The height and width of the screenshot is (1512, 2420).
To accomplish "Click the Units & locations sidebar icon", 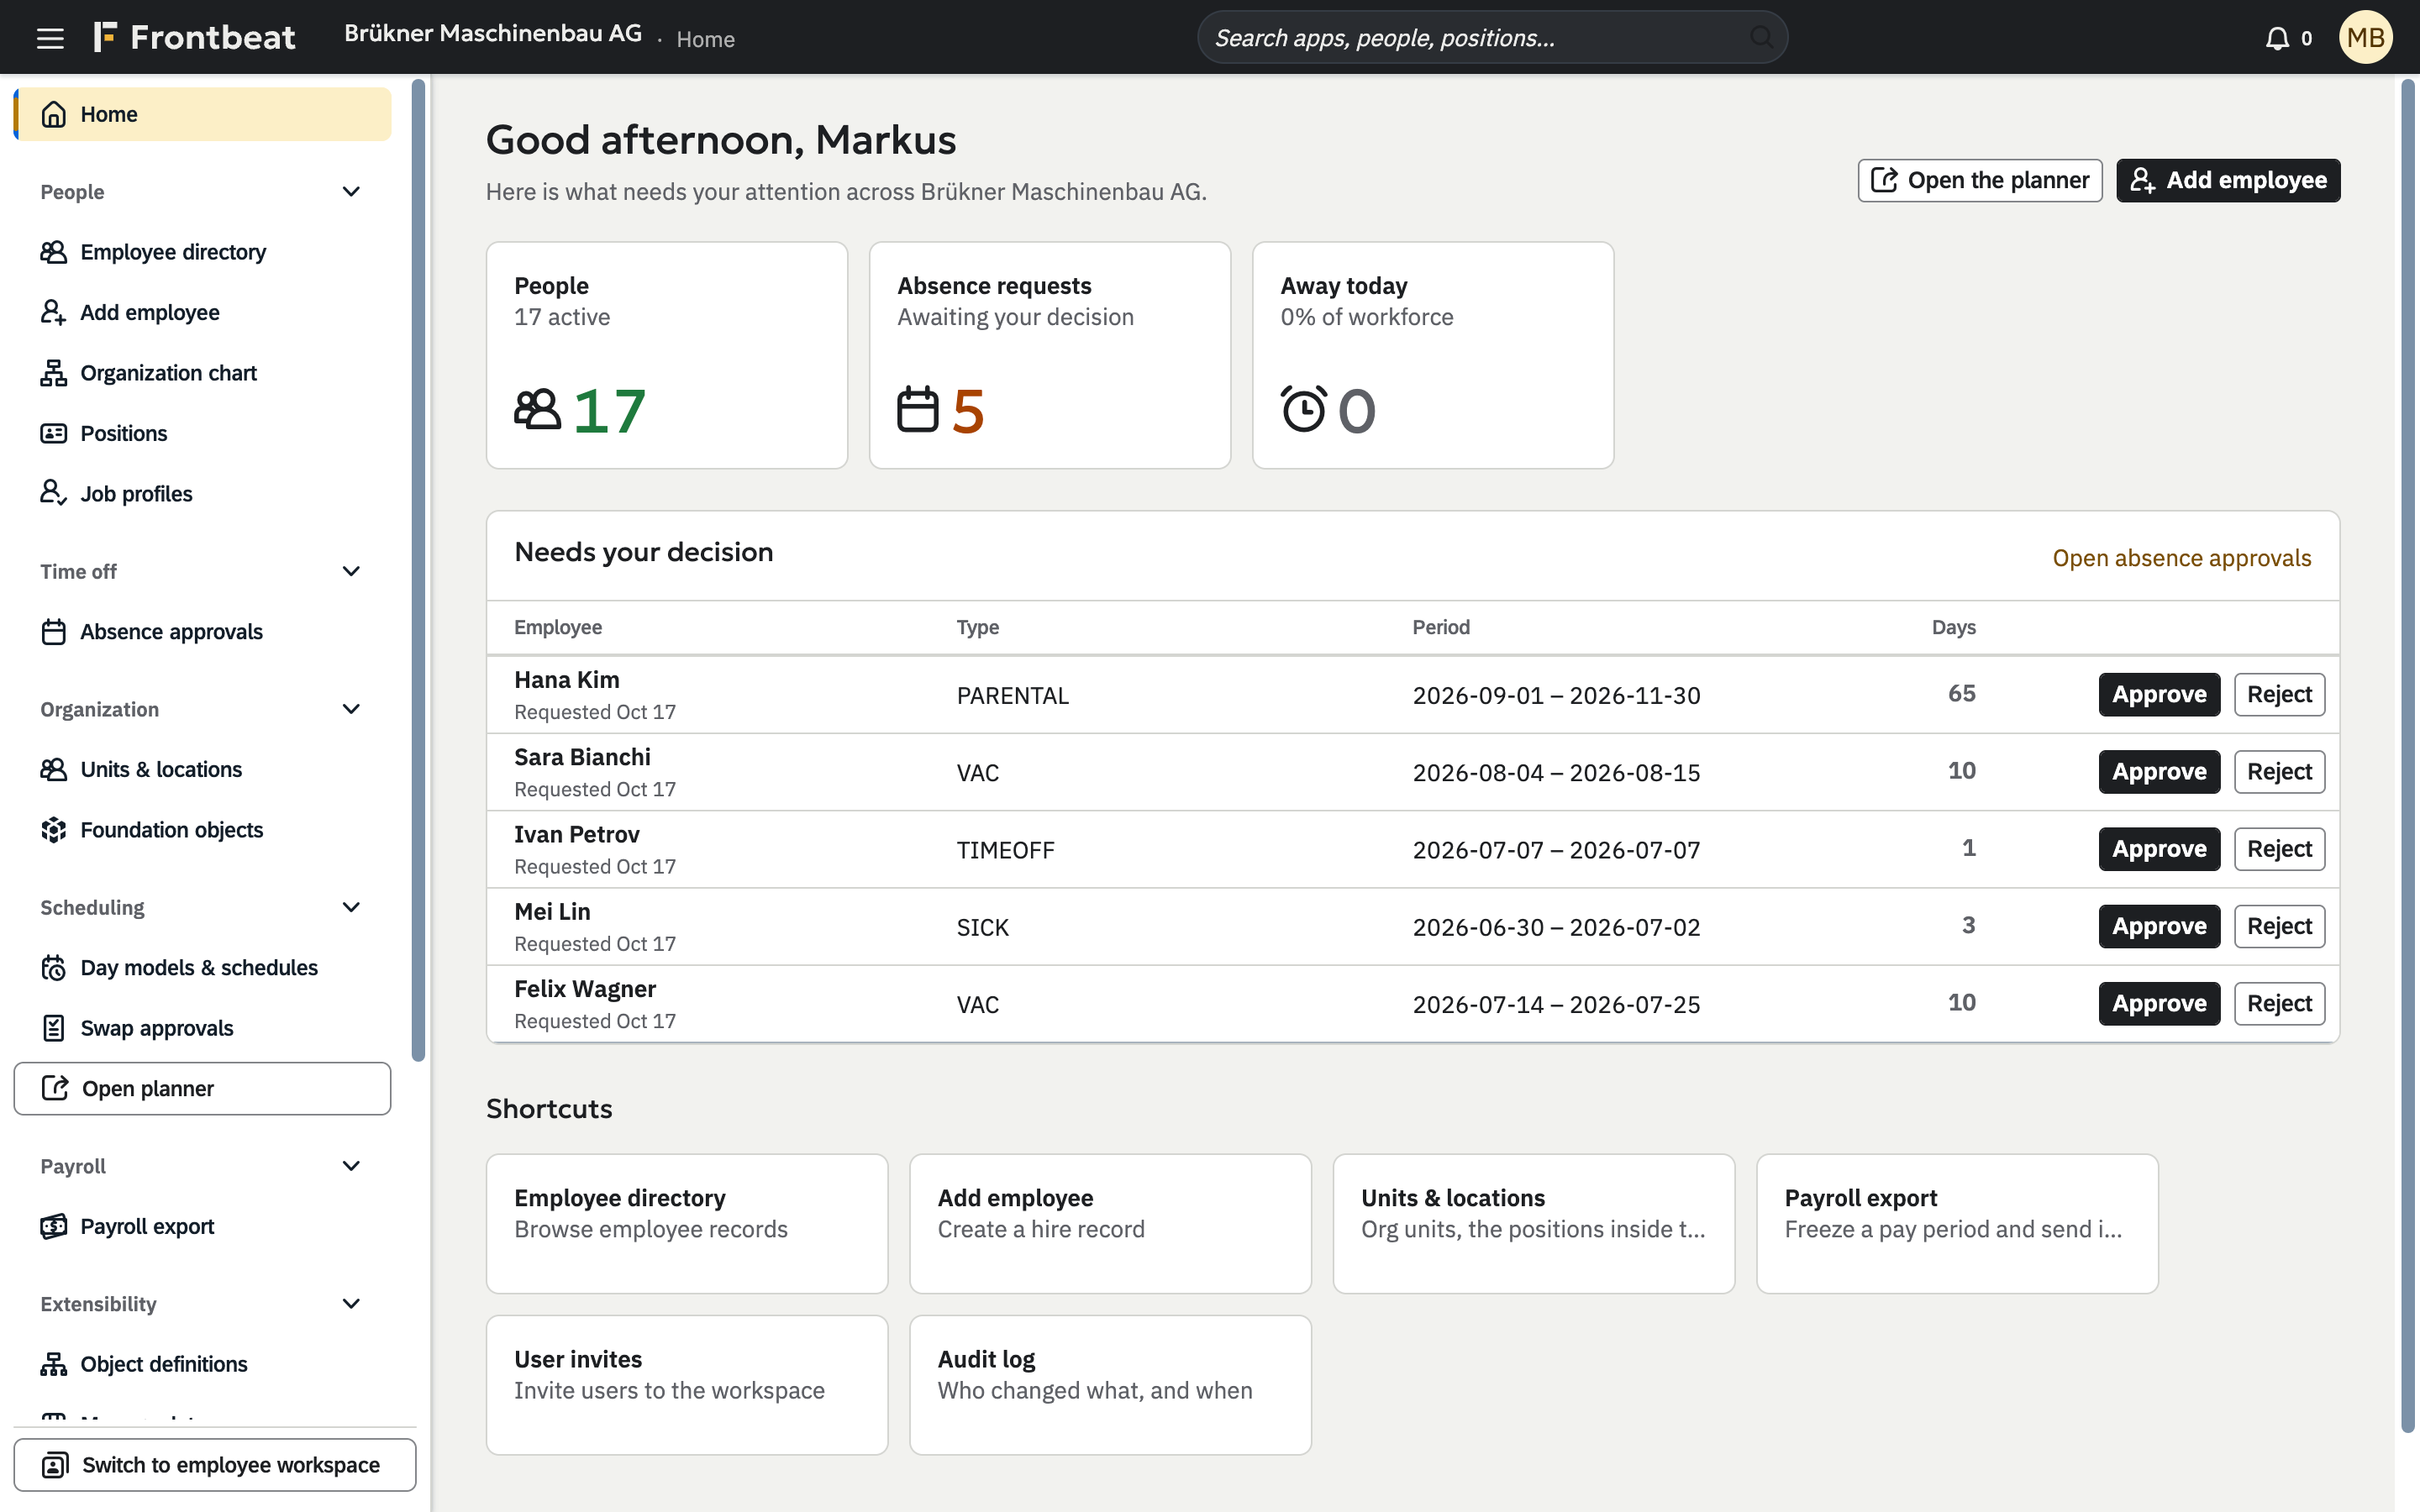I will 54,769.
